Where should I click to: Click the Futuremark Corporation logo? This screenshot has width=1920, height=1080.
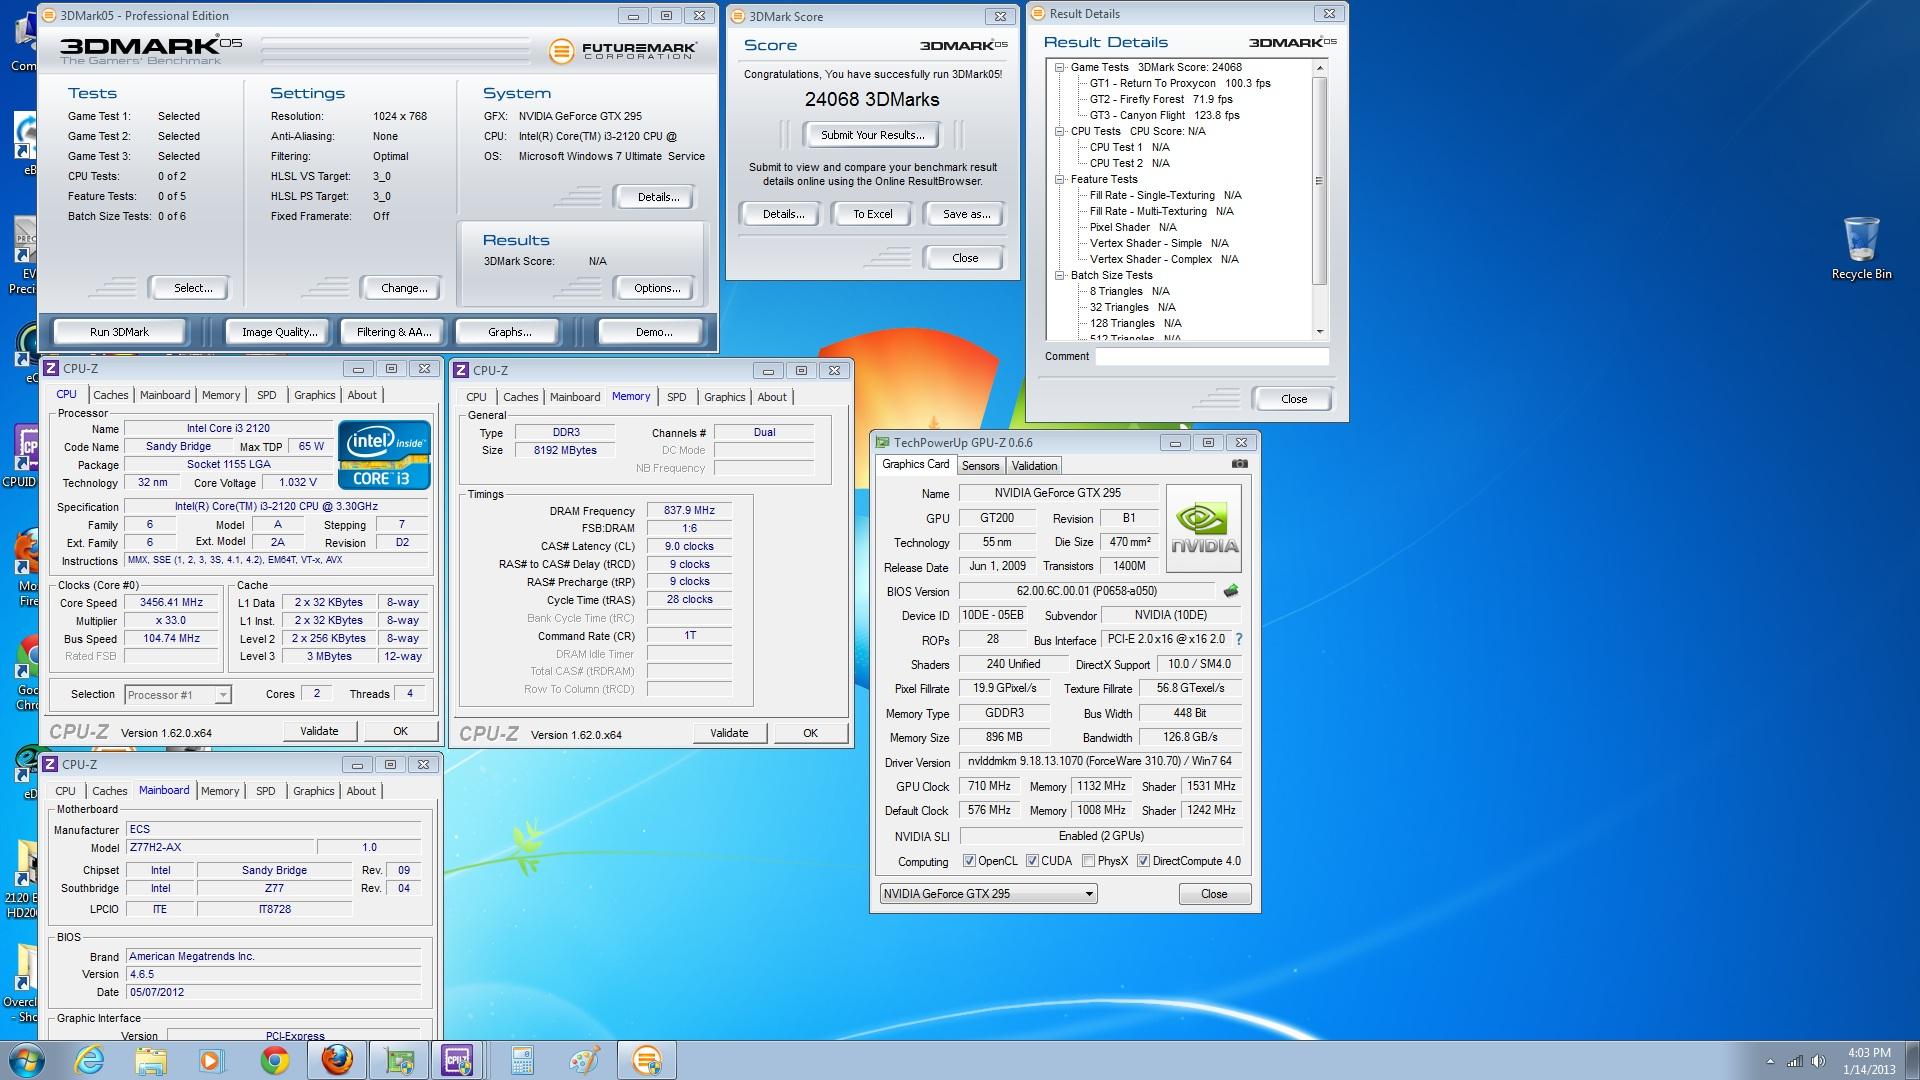point(622,50)
